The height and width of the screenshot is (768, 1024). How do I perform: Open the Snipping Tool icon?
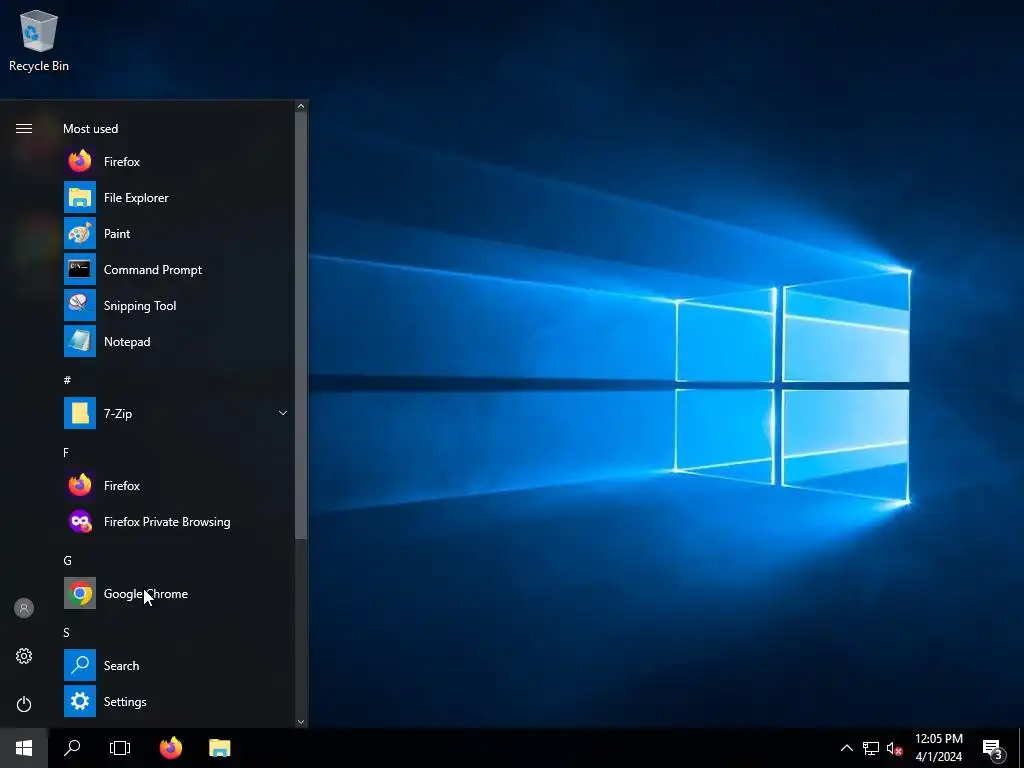pos(80,305)
